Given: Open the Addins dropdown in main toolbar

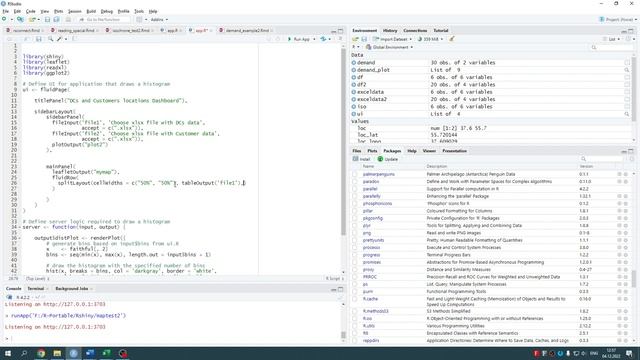Looking at the screenshot, I should pyautogui.click(x=159, y=20).
